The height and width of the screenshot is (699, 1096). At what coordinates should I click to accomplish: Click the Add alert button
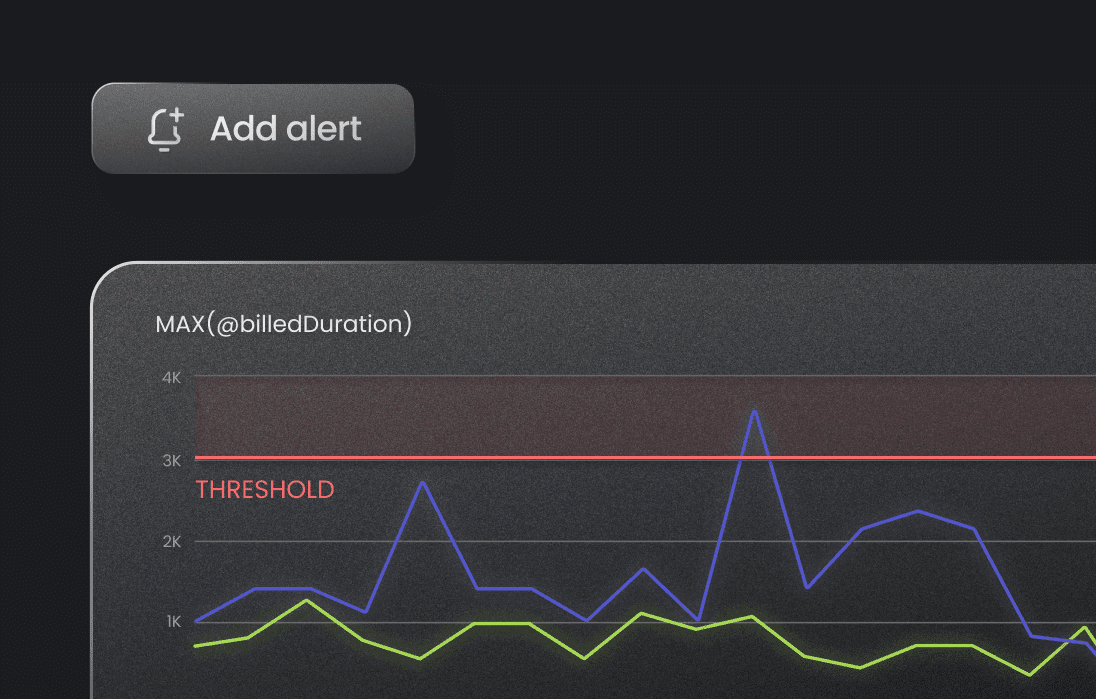click(x=253, y=129)
